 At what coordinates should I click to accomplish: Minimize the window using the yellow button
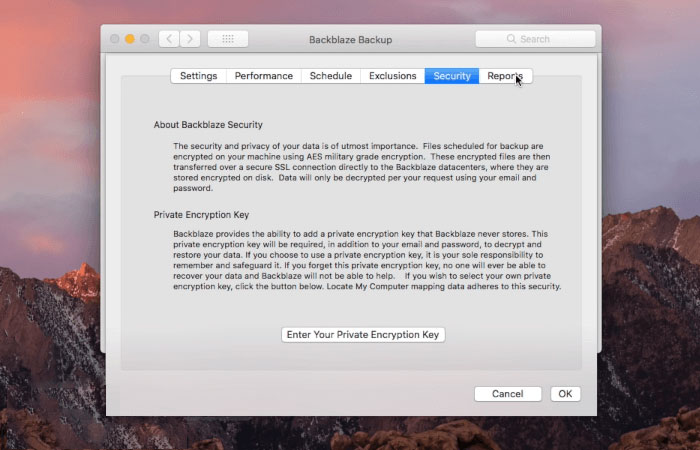[130, 39]
